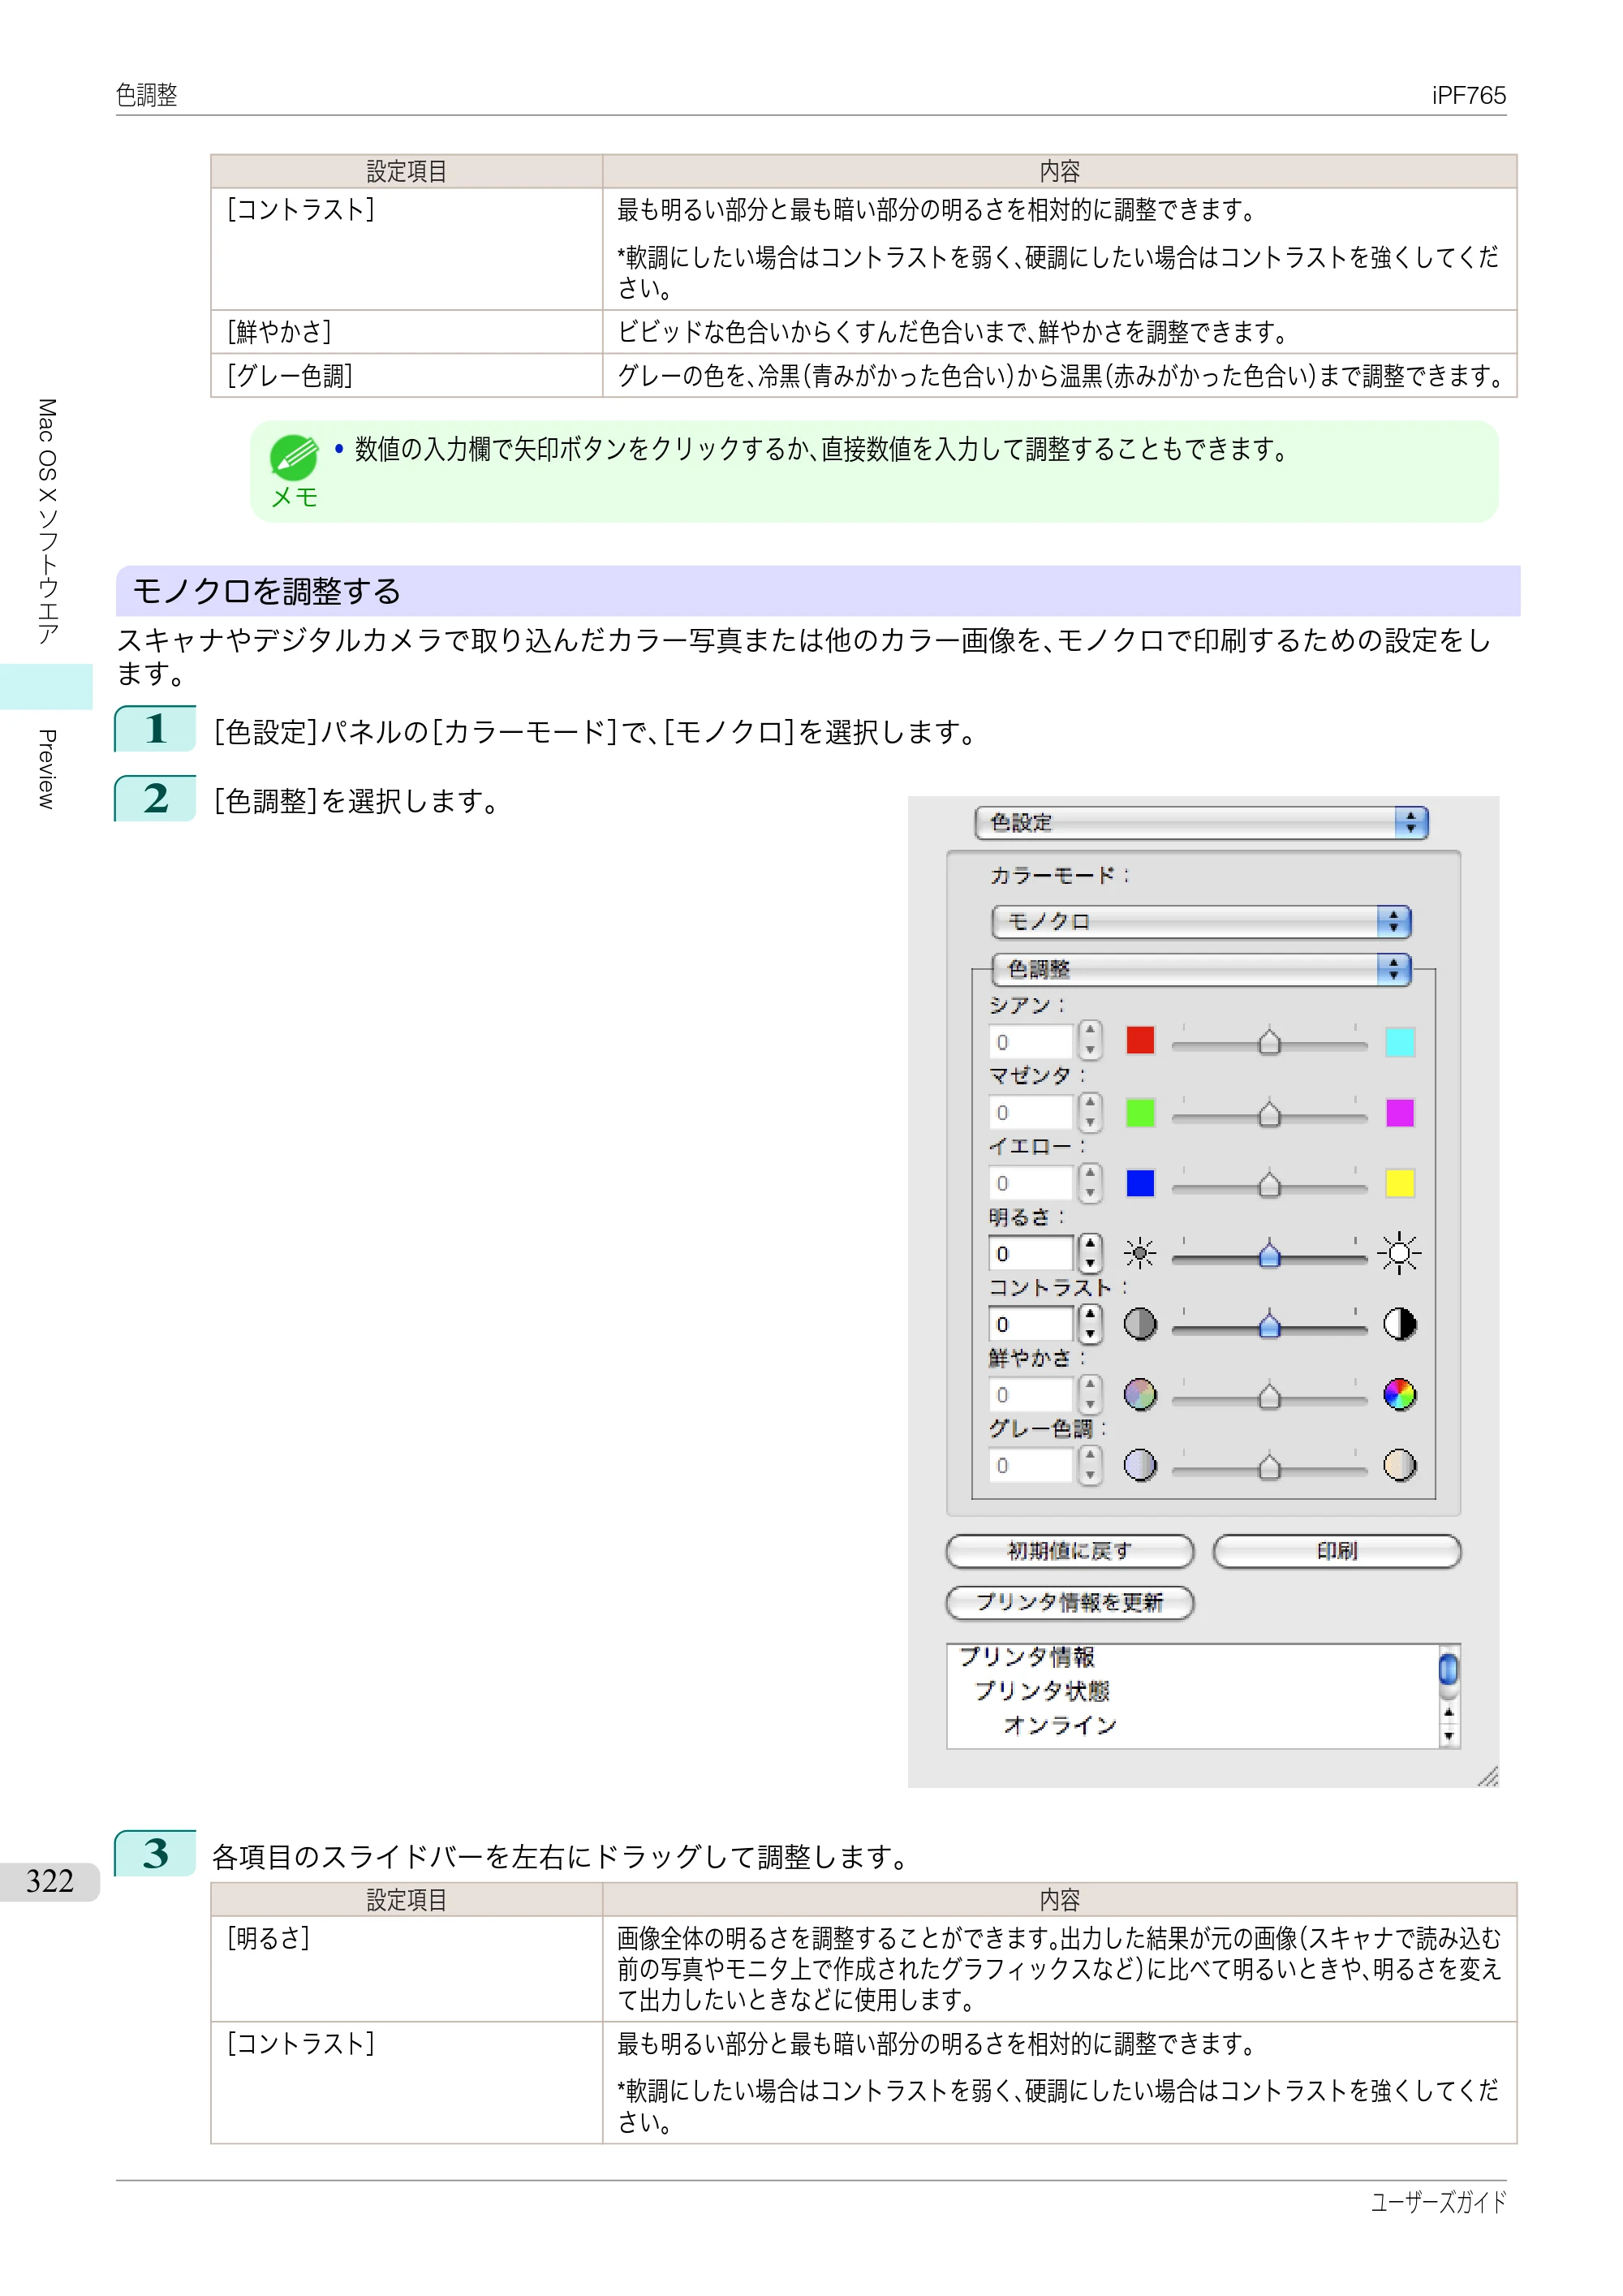Click the green swatch beside magenta slider
The image size is (1623, 2296).
[1140, 1112]
